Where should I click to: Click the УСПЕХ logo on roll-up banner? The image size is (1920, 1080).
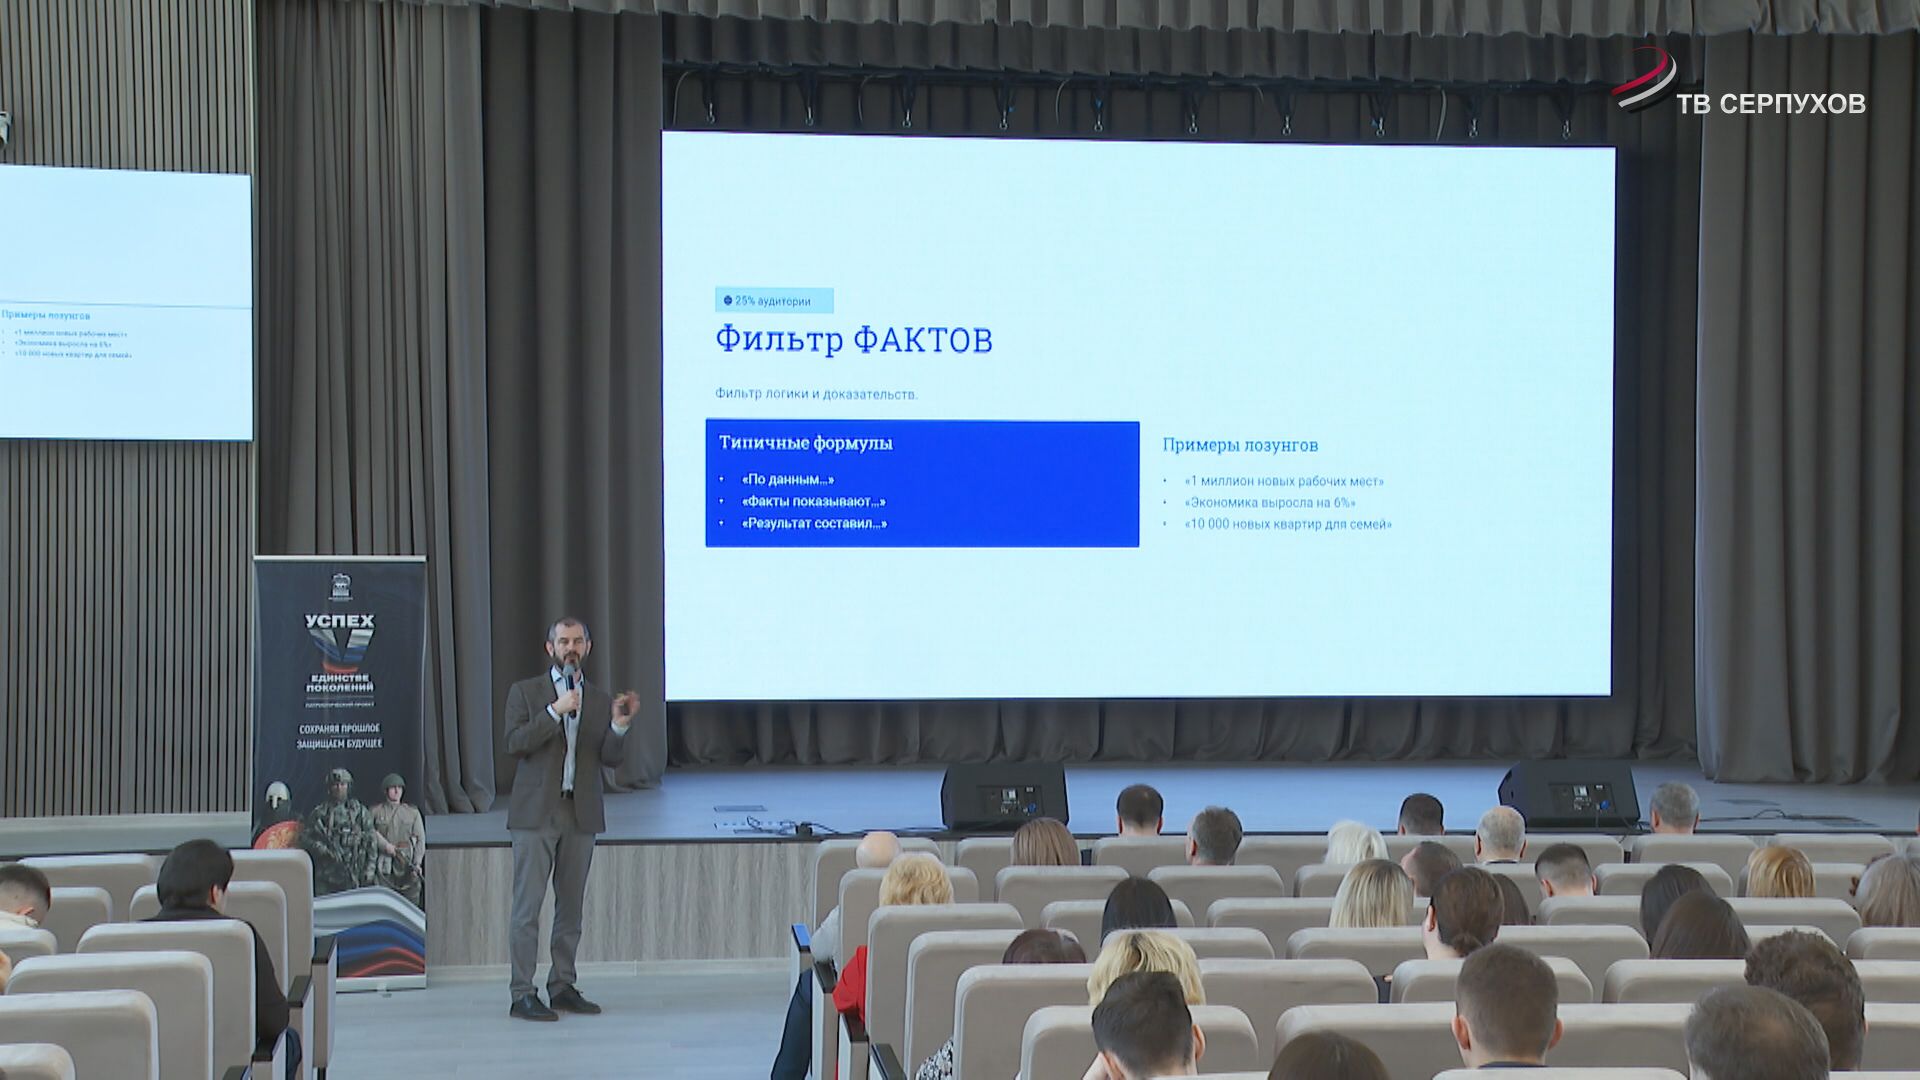click(339, 632)
